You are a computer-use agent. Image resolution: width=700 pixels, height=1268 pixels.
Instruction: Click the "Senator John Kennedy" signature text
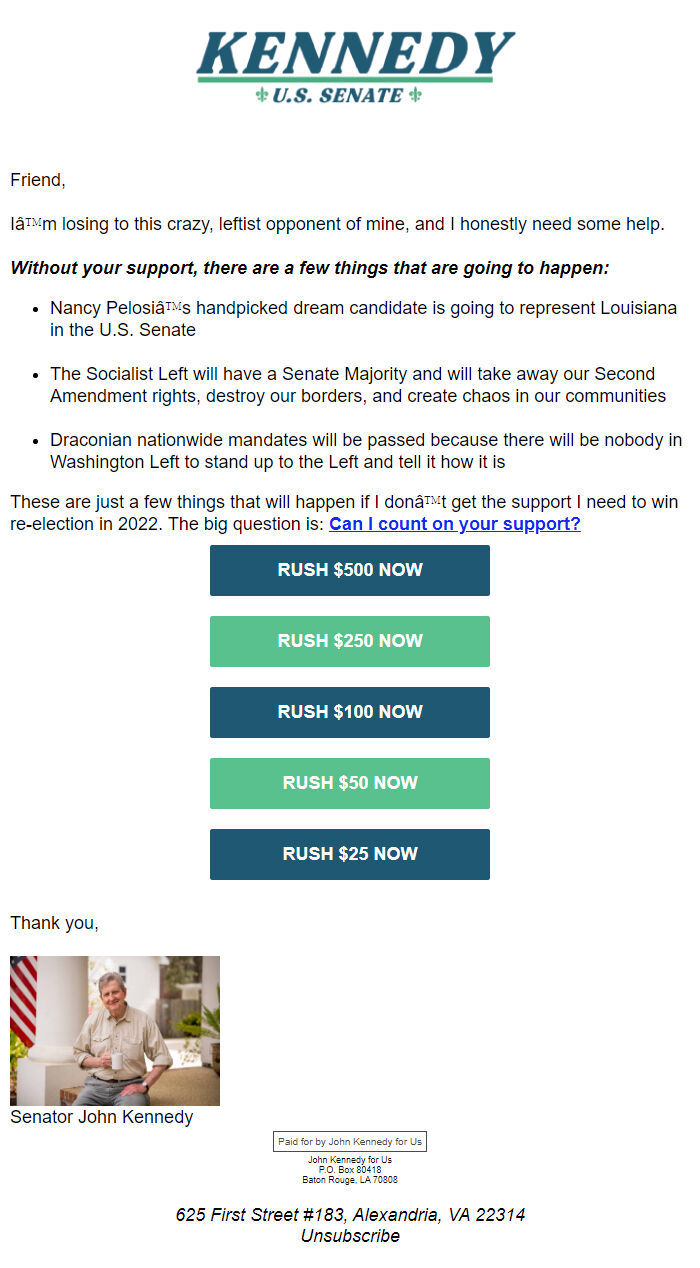[101, 1117]
